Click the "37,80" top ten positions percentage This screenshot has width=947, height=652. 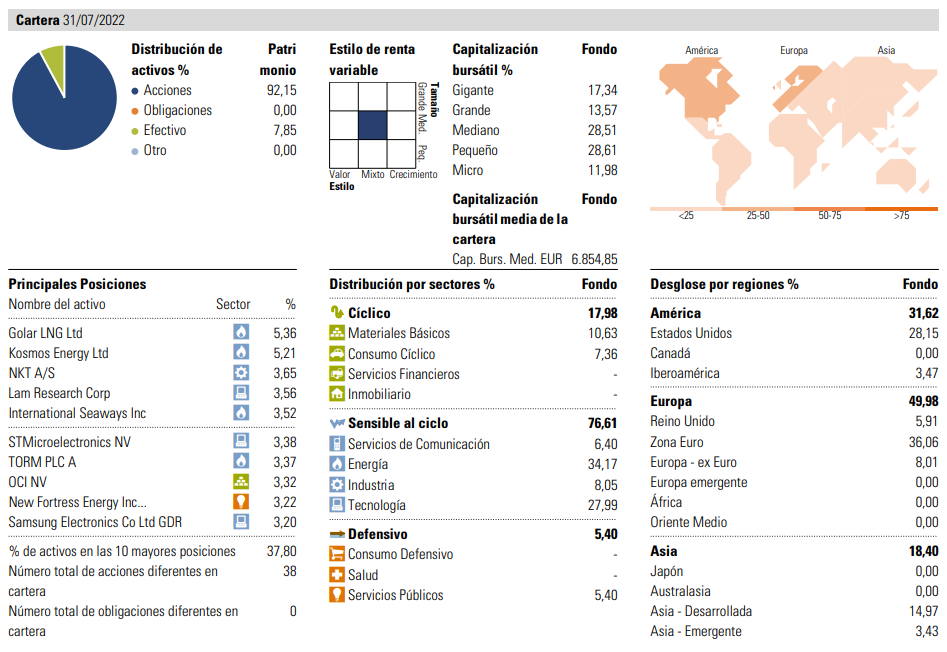pos(281,551)
